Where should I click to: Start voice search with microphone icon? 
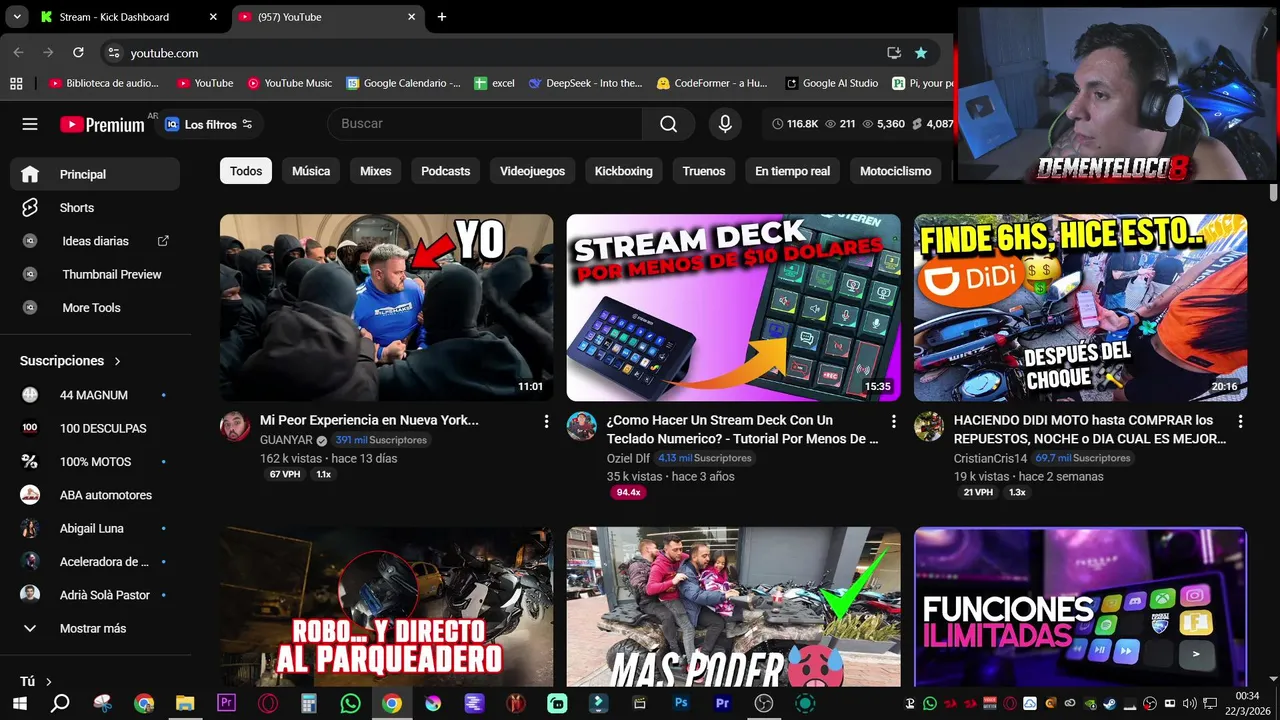725,124
